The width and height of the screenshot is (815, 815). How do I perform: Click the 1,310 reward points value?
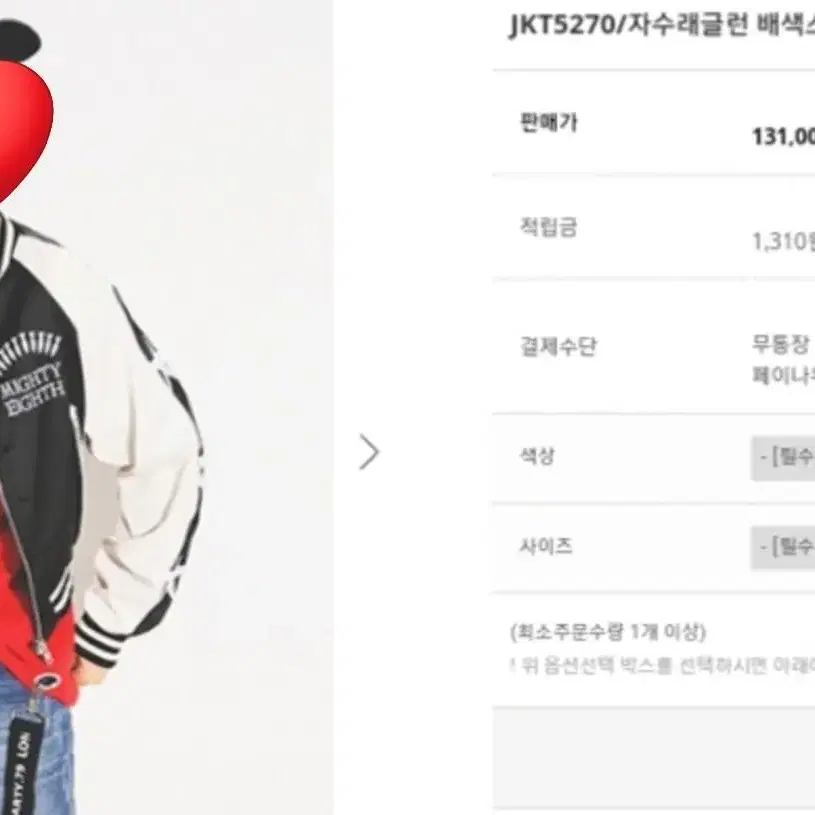tap(783, 241)
